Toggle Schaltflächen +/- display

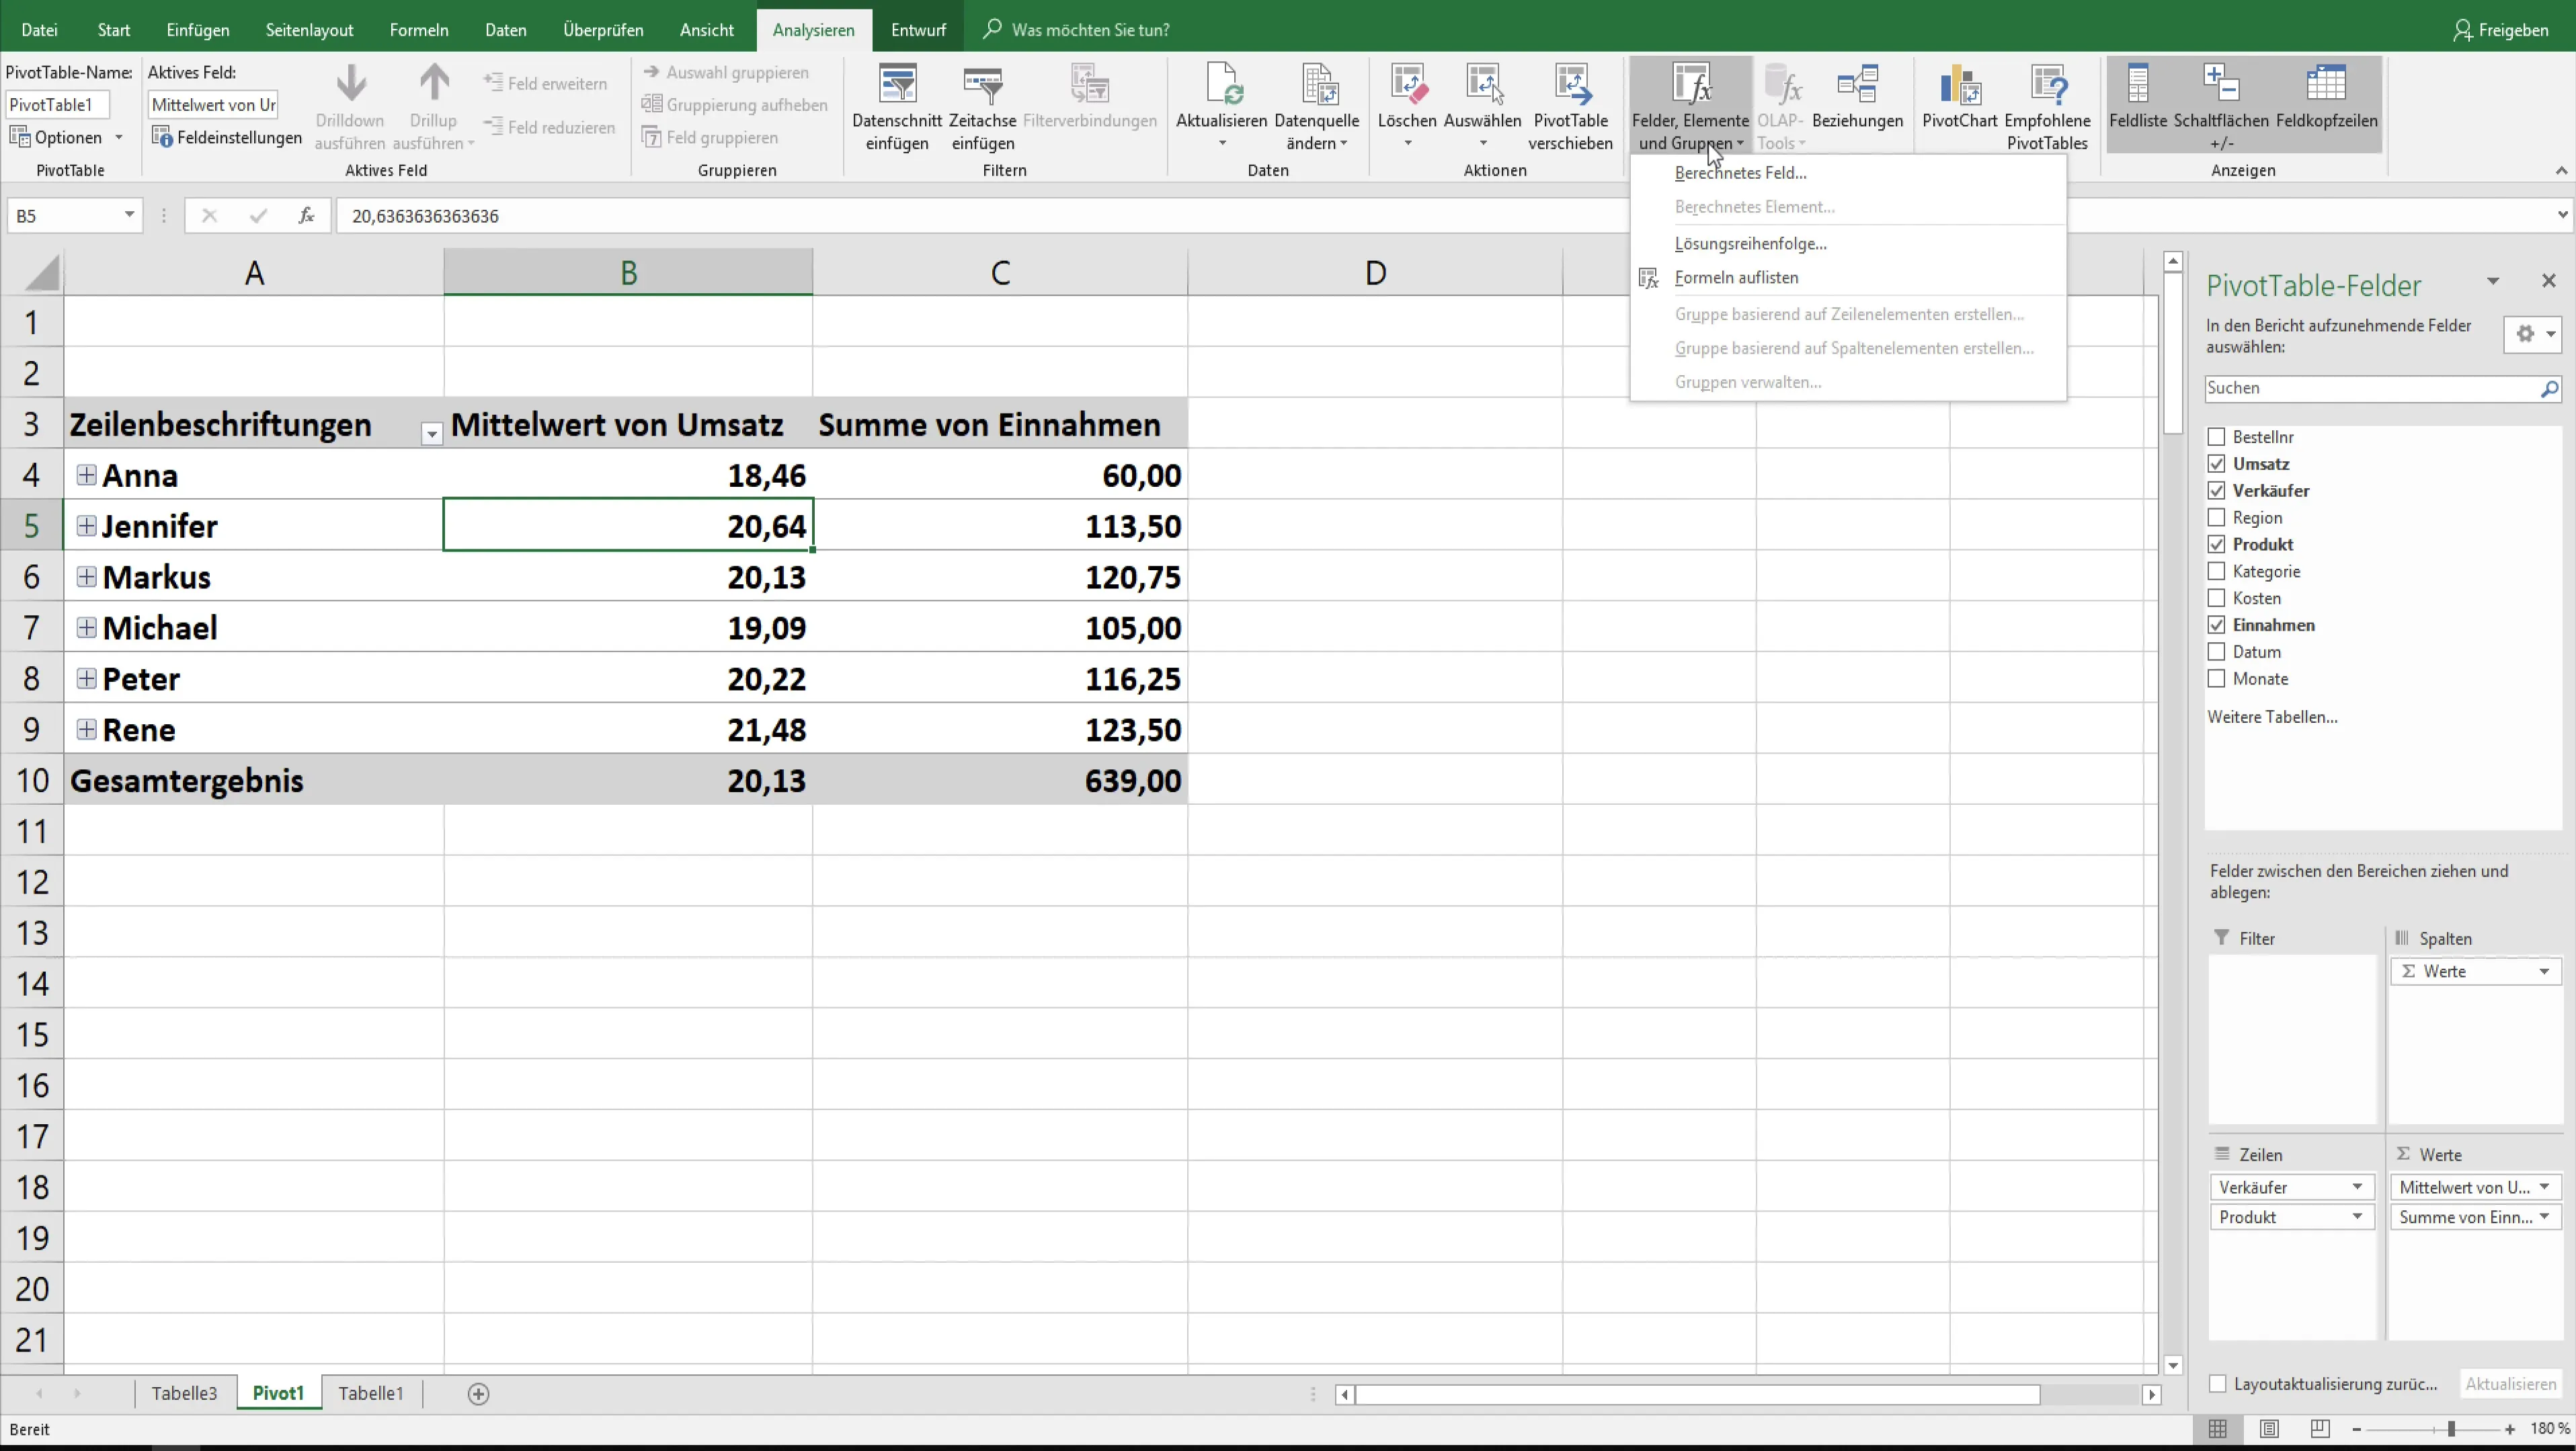pos(2221,106)
